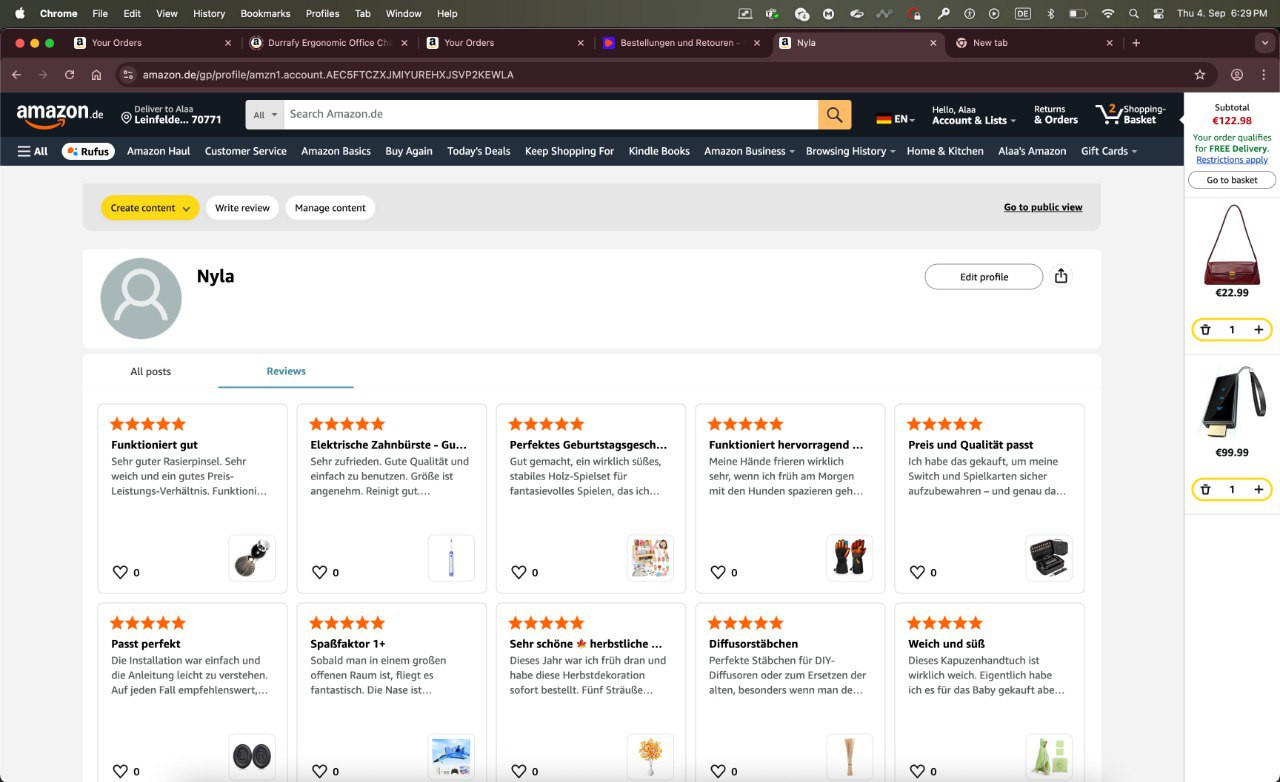Screen dimensions: 1280x782
Task: Open the Apple menu
Action: point(19,14)
